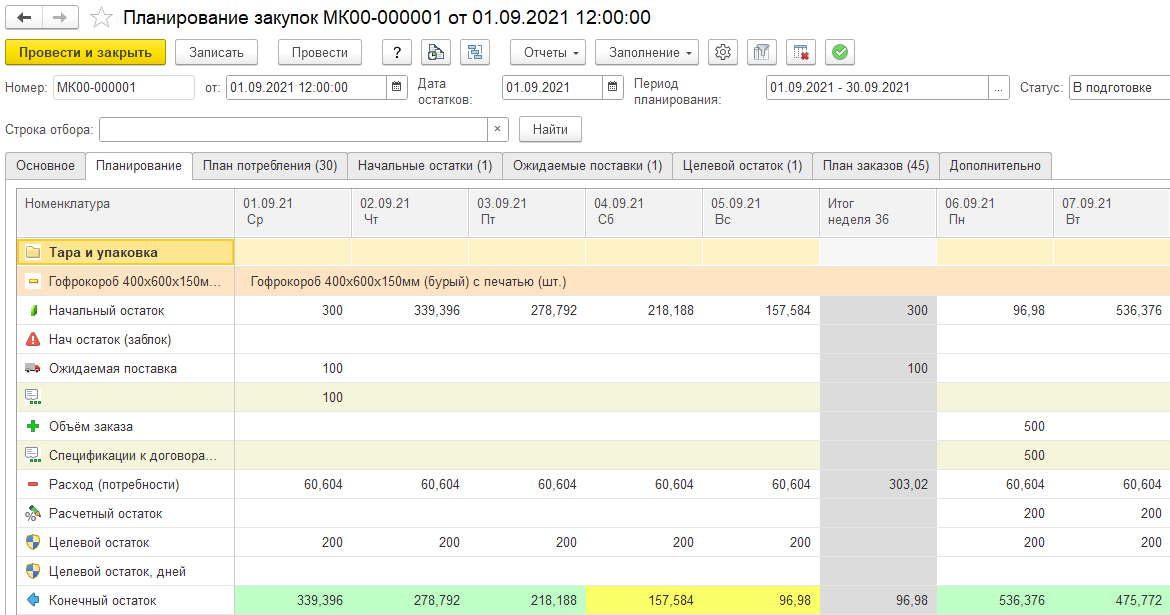Viewport: 1170px width, 615px height.
Task: Open the План потребления (30) tab
Action: [270, 166]
